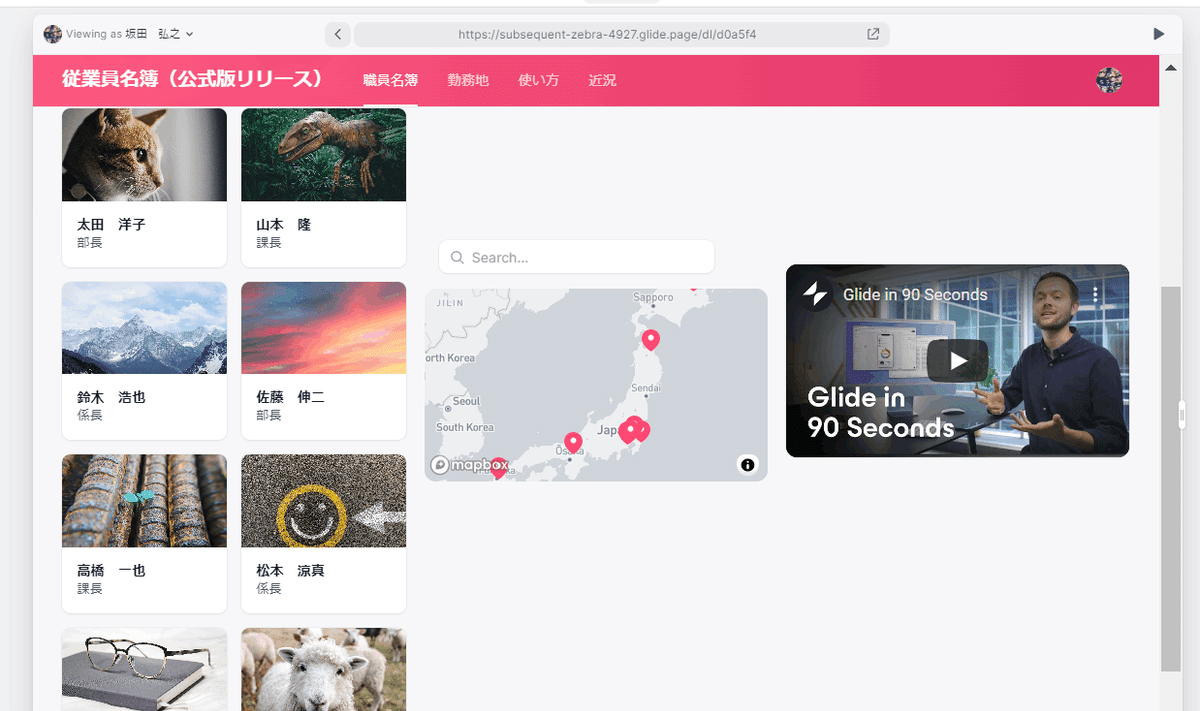Open the cat photo for 太田 洋子
The height and width of the screenshot is (711, 1200).
(144, 154)
